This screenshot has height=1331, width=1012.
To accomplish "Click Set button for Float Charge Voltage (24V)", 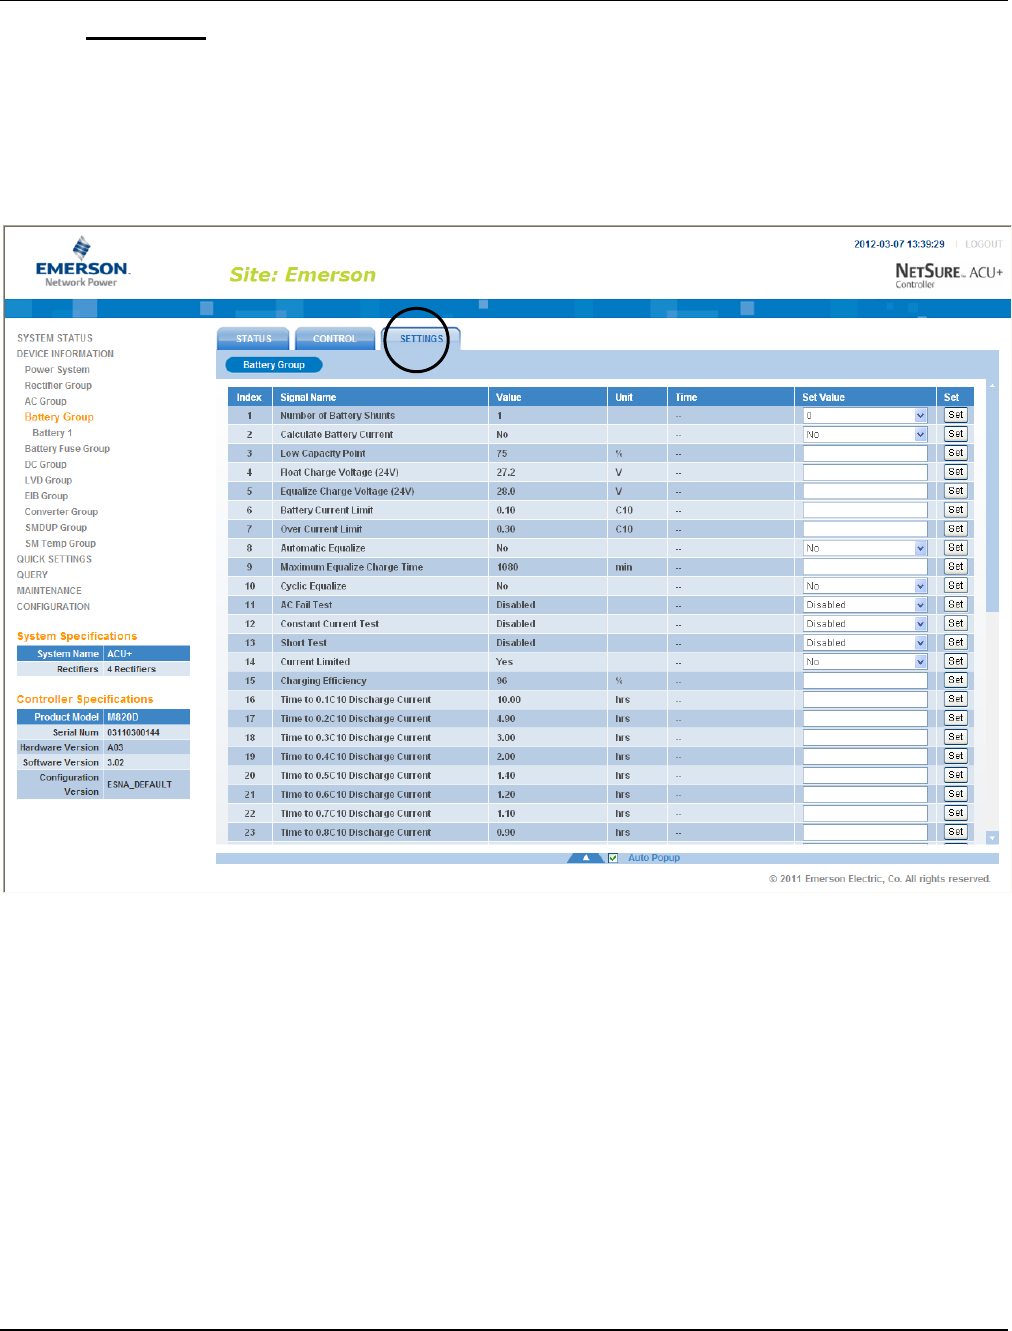I will coord(956,472).
